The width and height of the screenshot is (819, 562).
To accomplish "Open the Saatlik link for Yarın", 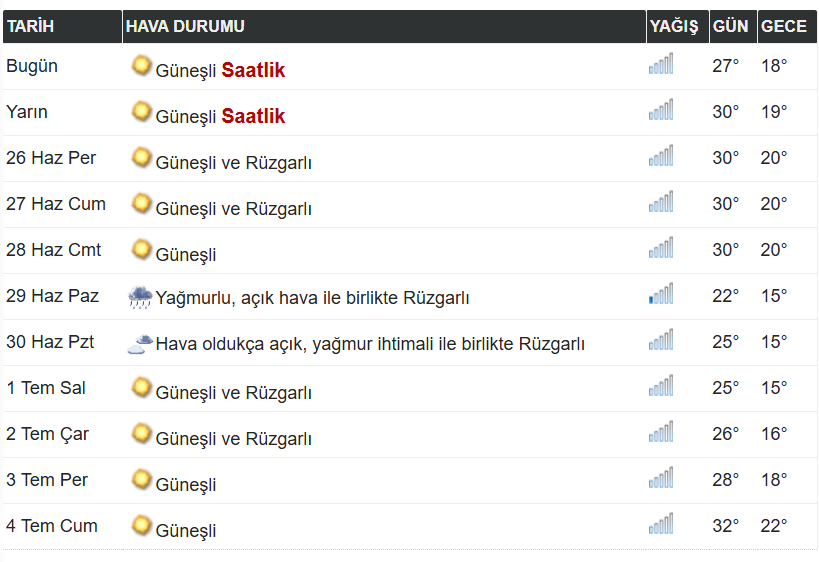I will pyautogui.click(x=253, y=116).
